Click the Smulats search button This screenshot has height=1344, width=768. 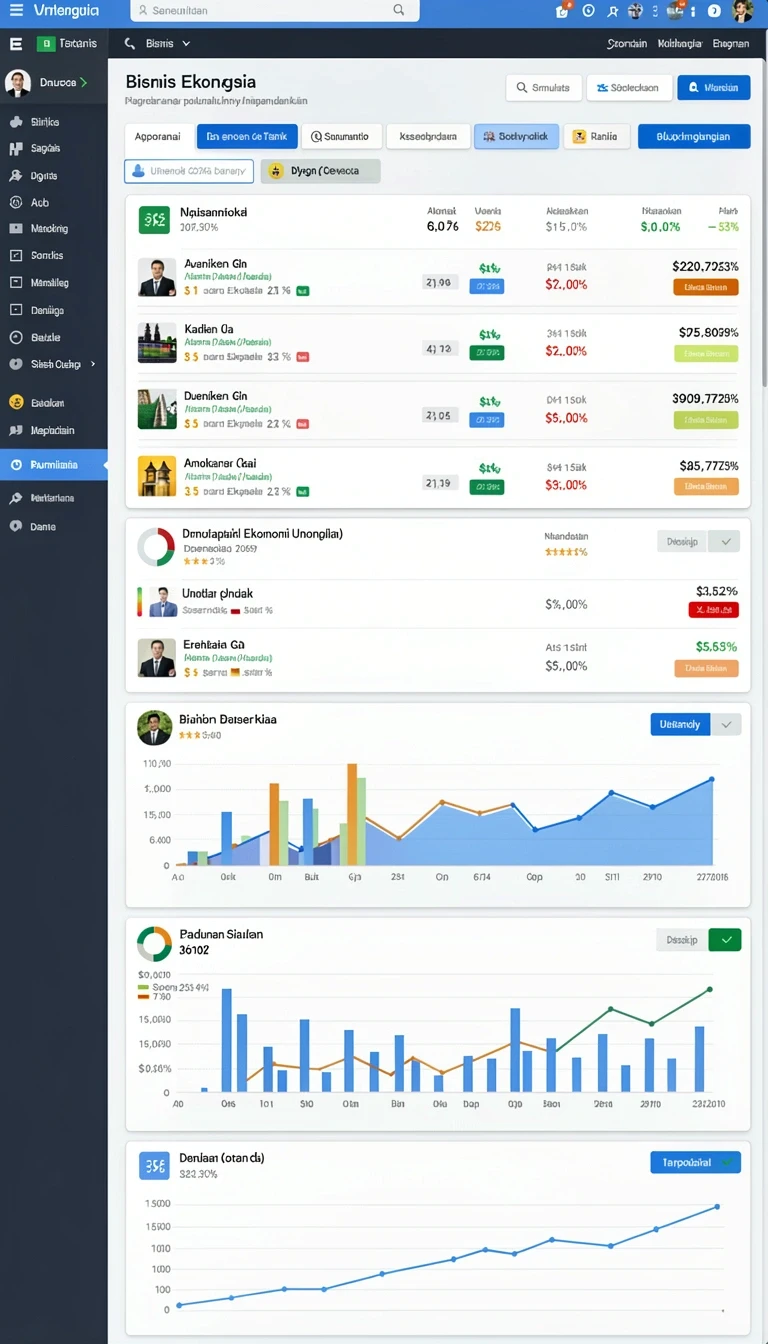click(x=542, y=88)
